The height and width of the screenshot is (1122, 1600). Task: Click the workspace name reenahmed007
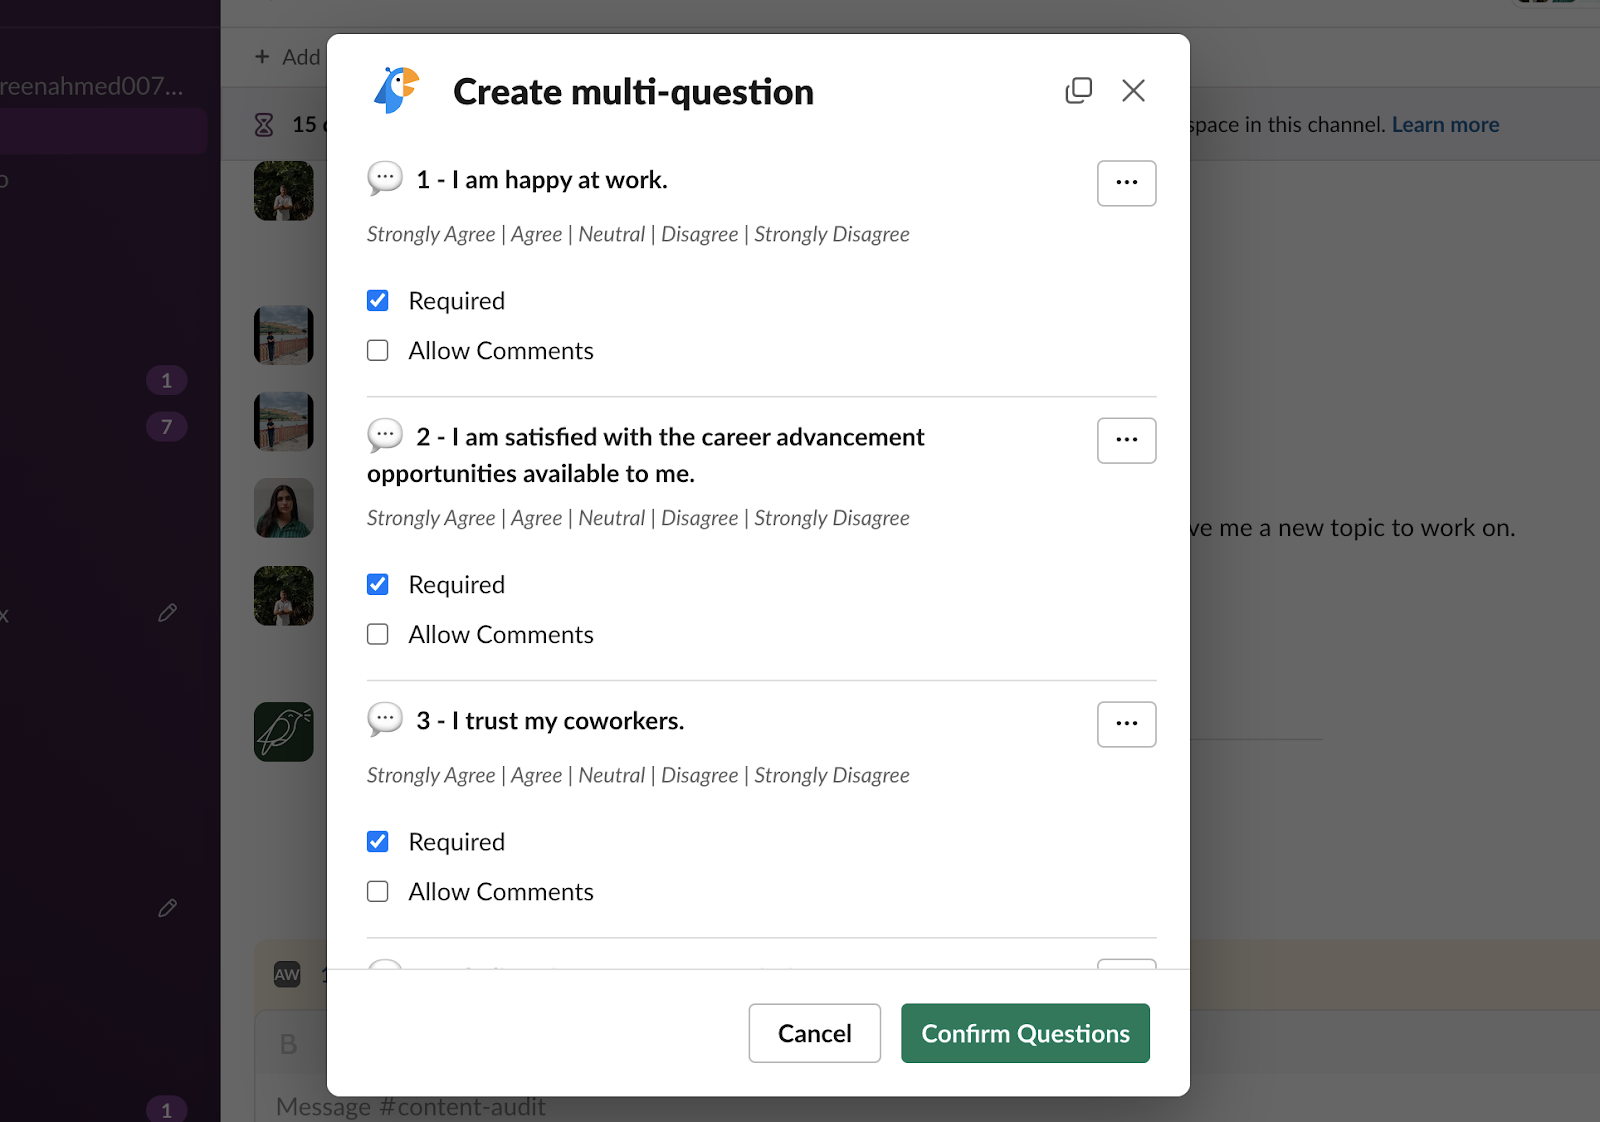point(92,86)
